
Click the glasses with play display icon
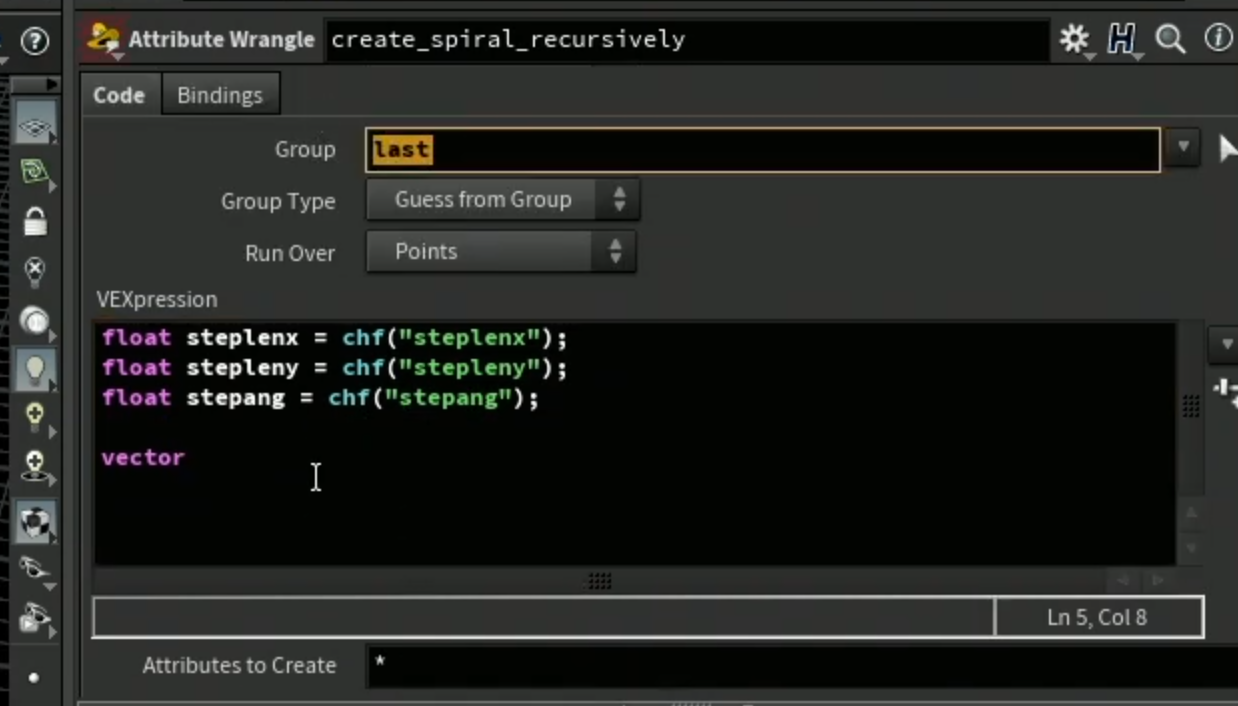[35, 618]
